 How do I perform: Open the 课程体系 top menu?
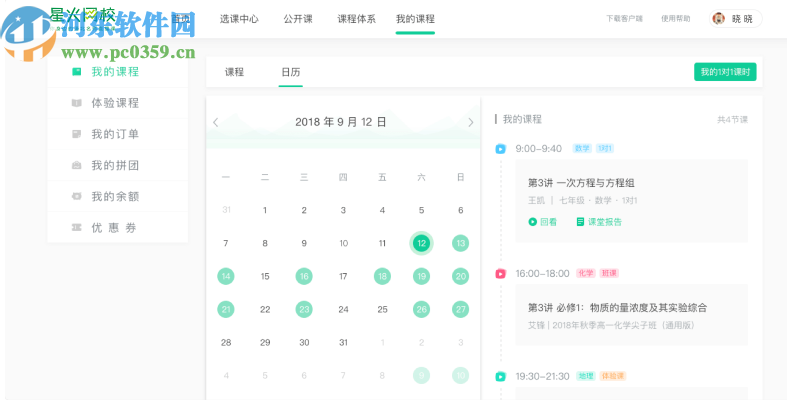click(x=356, y=19)
